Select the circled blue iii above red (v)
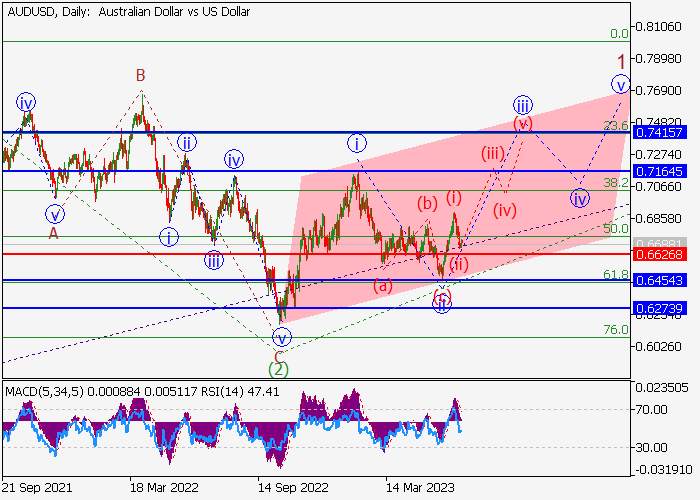 pyautogui.click(x=522, y=106)
